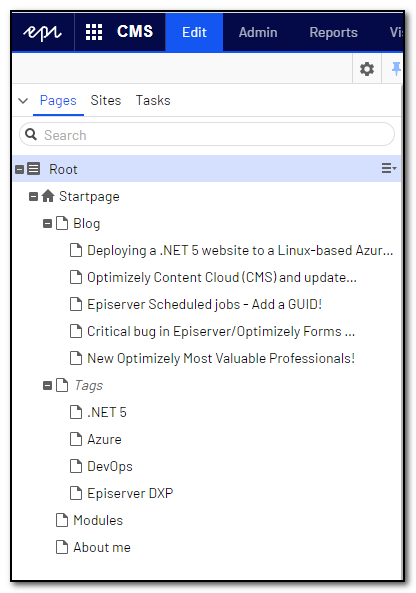Select Startpage in the tree
This screenshot has width=416, height=593.
coord(89,197)
